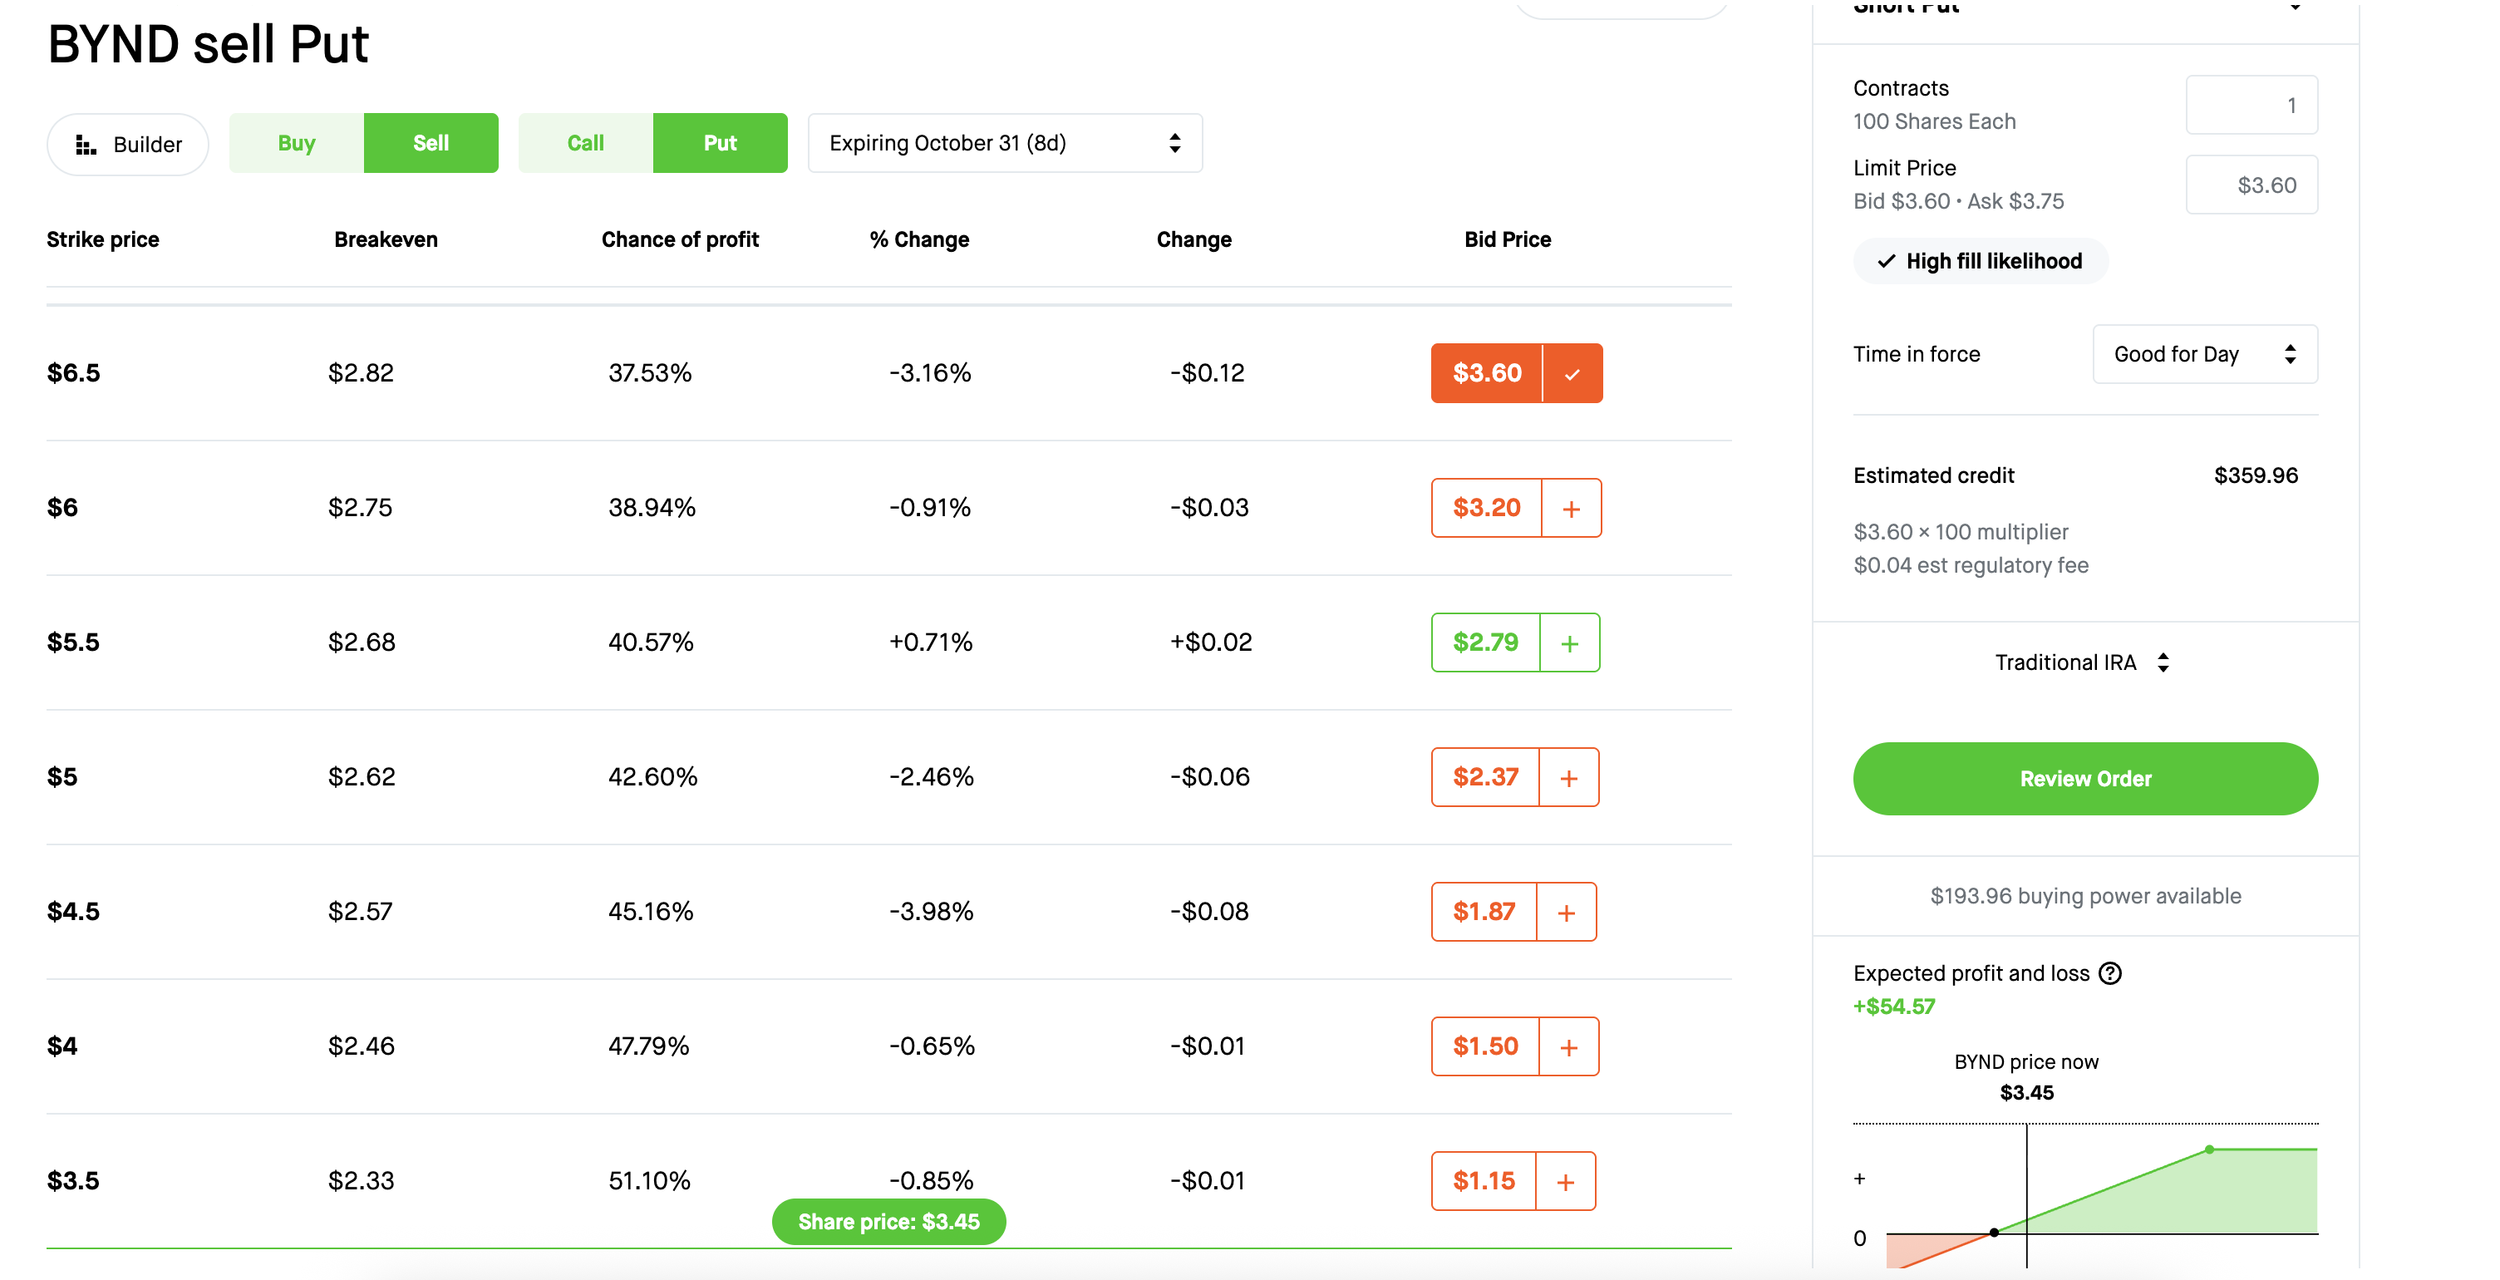Click the Change column header
Viewport: 2500px width, 1280px height.
click(1194, 240)
